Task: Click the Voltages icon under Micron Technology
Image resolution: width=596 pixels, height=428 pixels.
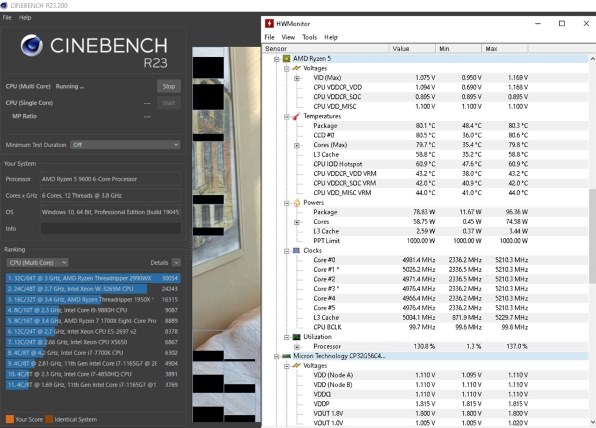Action: [x=296, y=366]
